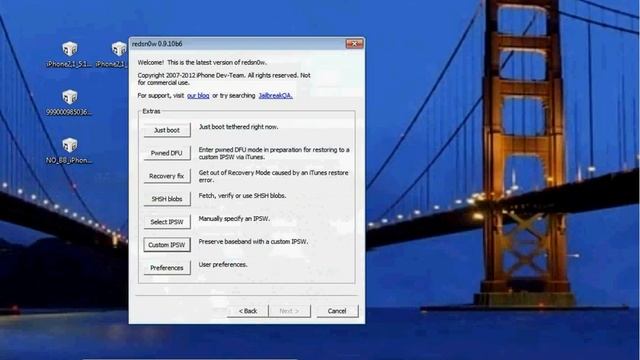This screenshot has width=640, height=360.
Task: Open redsn0w Preferences
Action: [167, 268]
